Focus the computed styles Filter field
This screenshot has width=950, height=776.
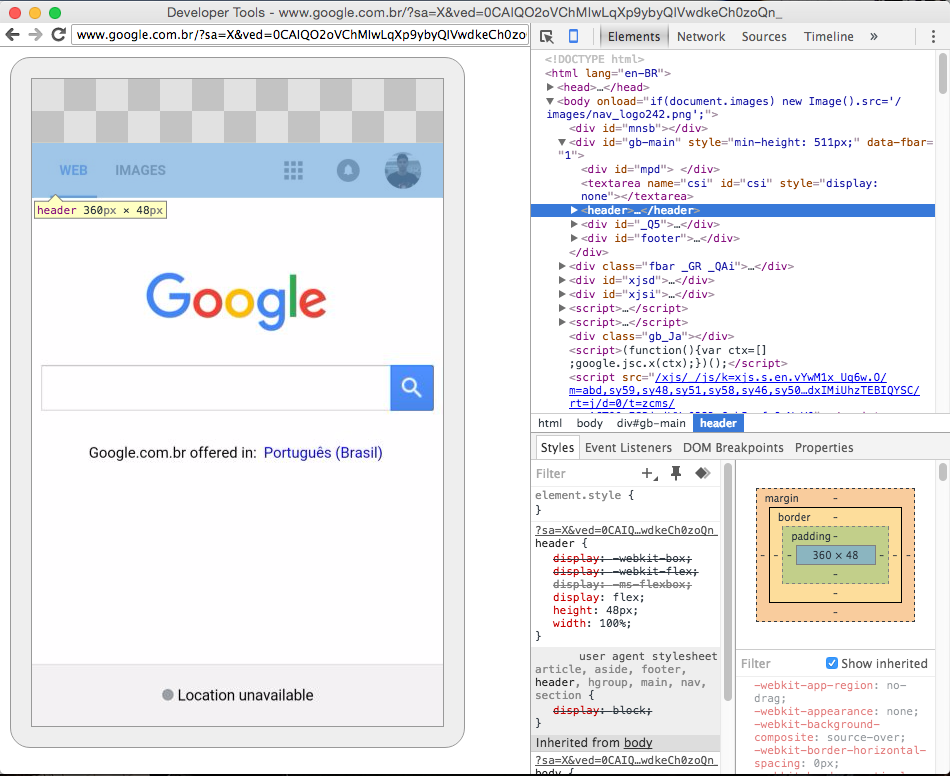point(780,663)
